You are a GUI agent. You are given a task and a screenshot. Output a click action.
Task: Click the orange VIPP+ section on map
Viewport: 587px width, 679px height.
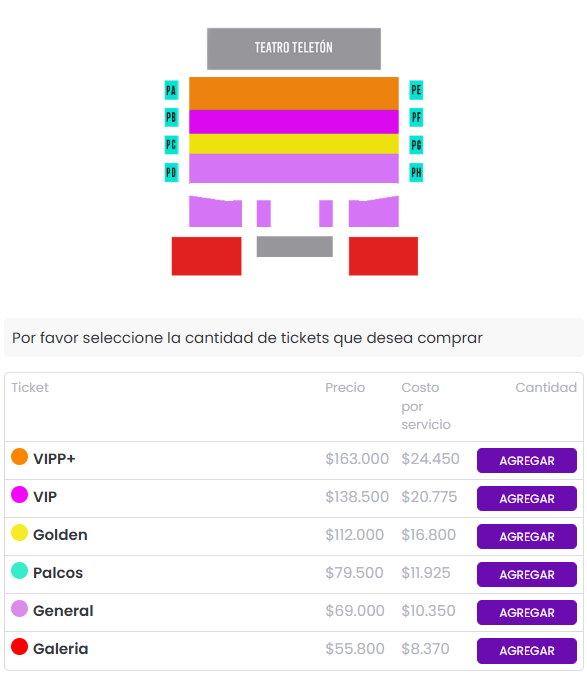294,94
